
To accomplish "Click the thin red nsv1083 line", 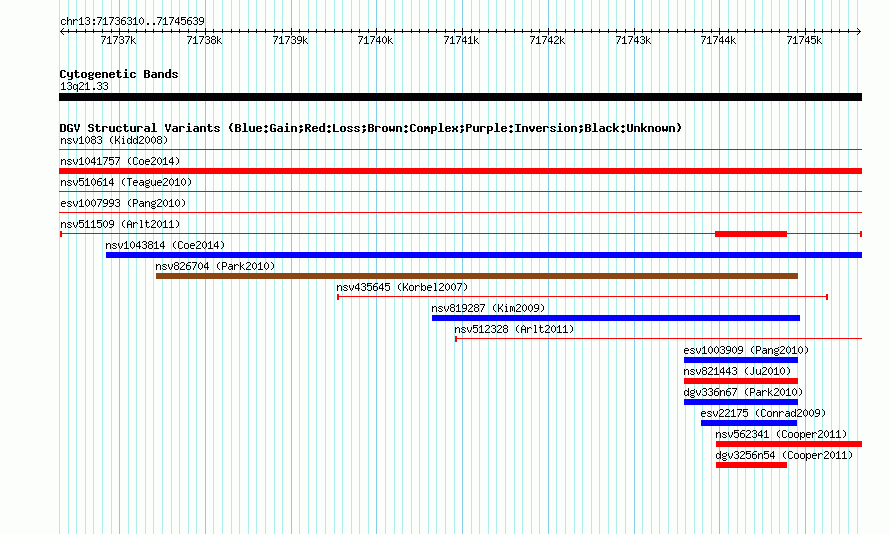I will (460, 150).
